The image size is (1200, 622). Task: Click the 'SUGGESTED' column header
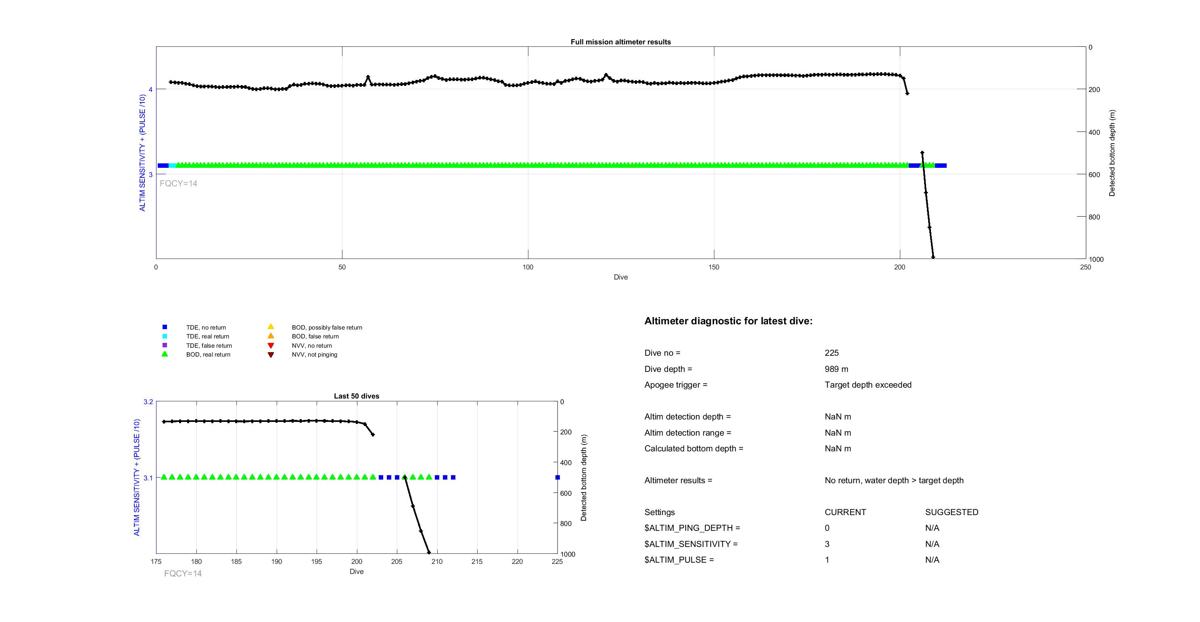(951, 512)
